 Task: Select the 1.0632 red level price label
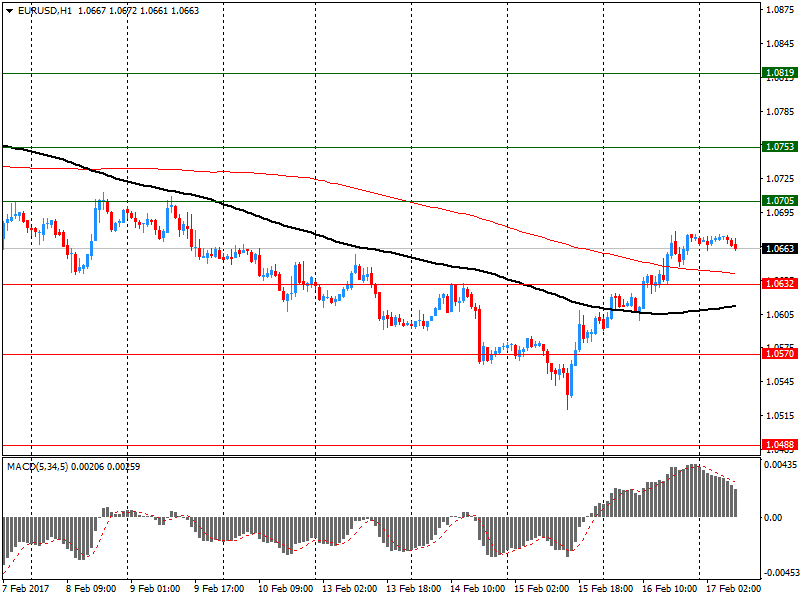tap(780, 284)
